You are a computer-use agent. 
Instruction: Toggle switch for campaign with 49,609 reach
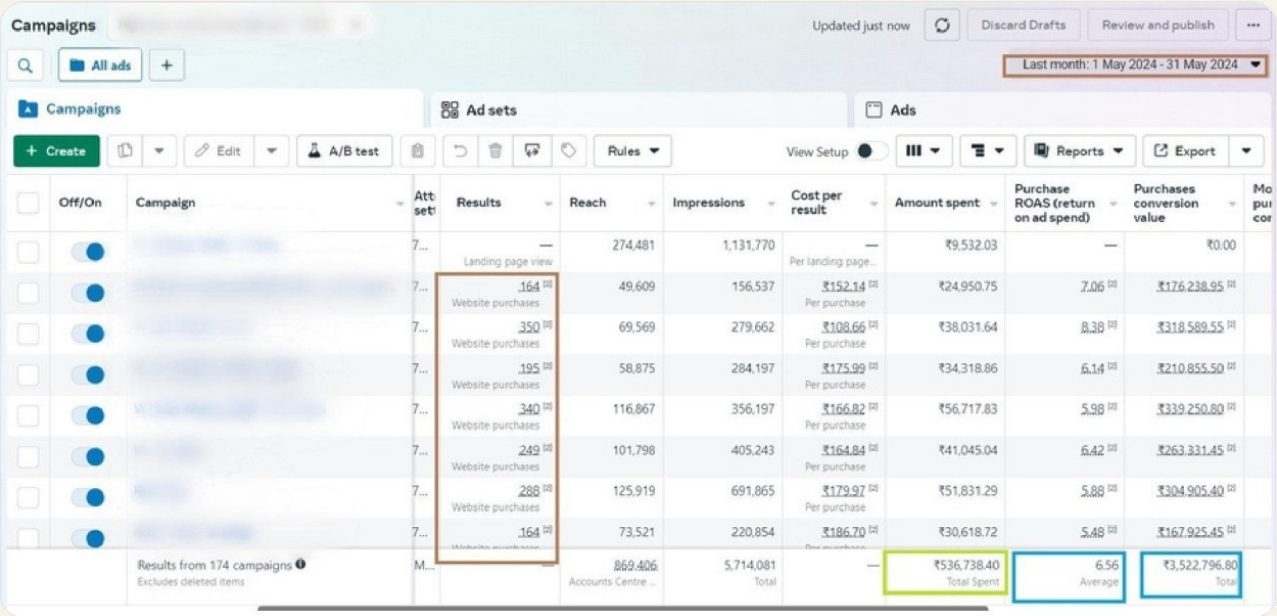[88, 292]
